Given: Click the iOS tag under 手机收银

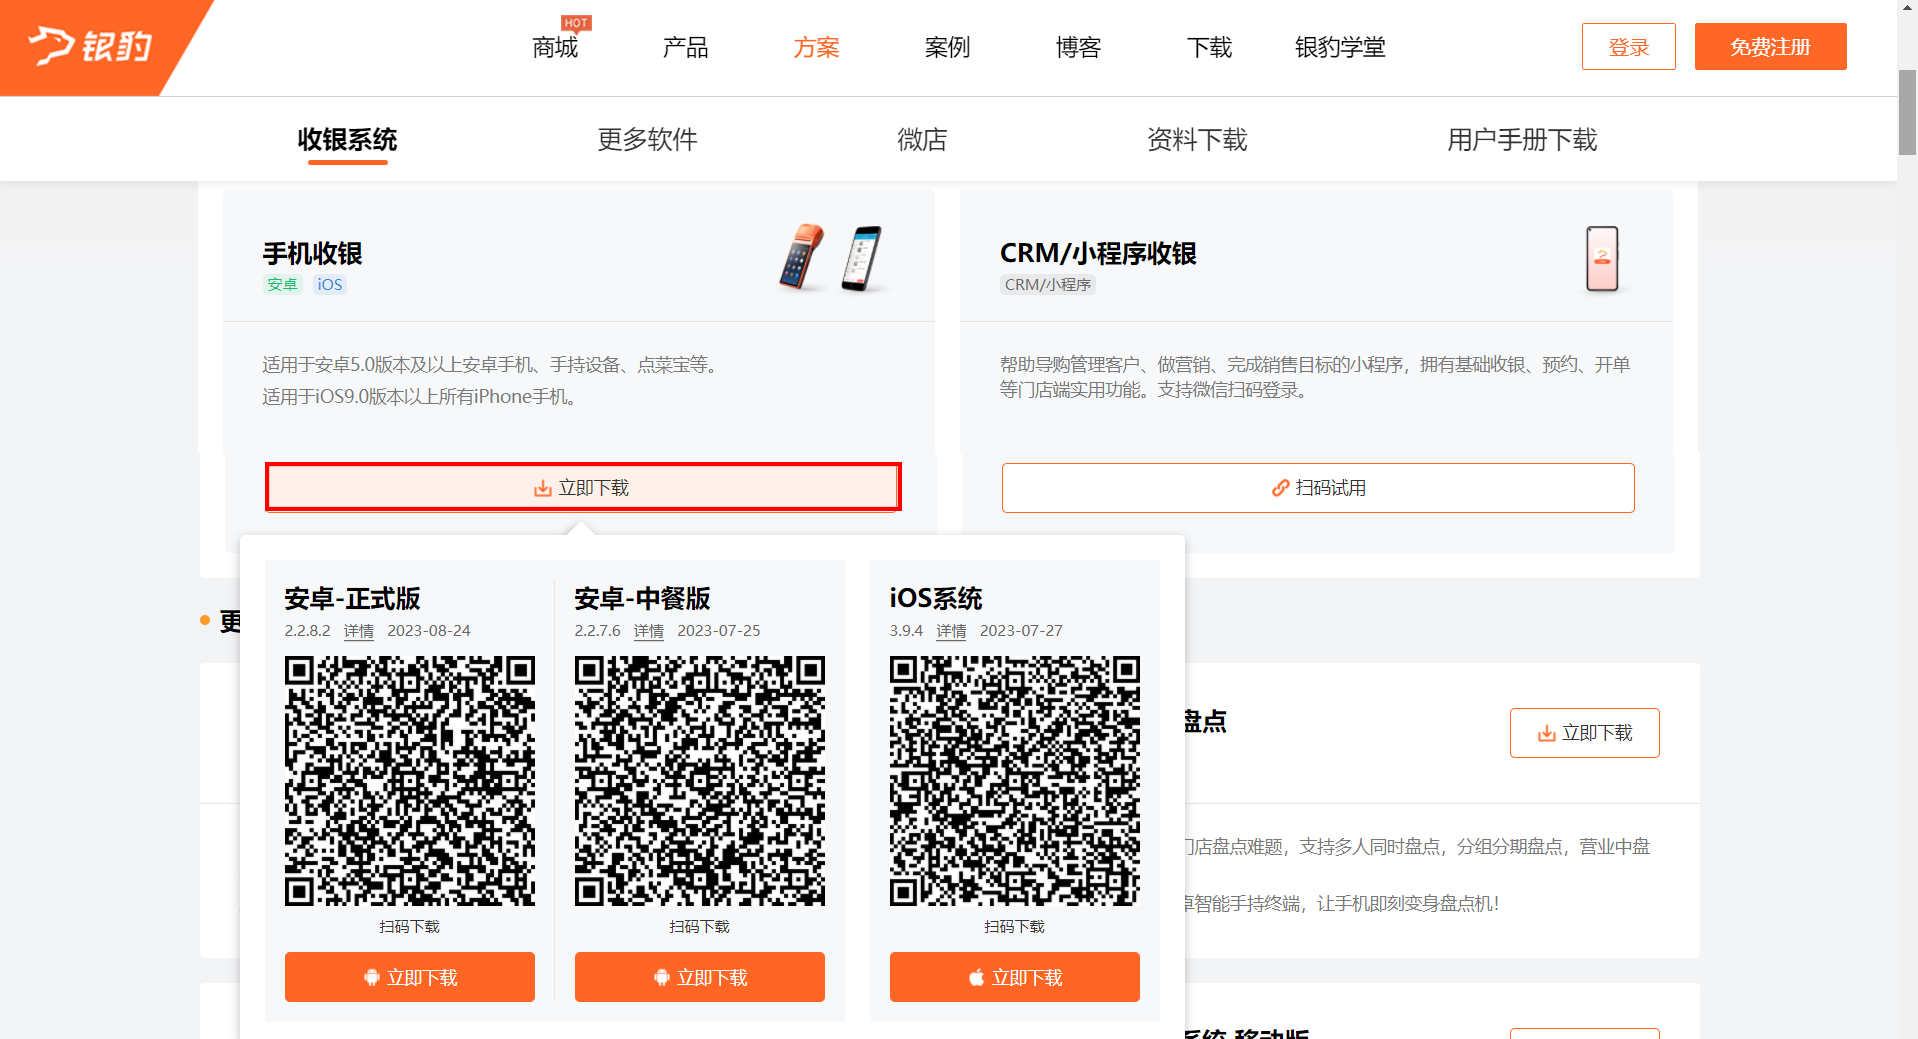Looking at the screenshot, I should [x=330, y=284].
